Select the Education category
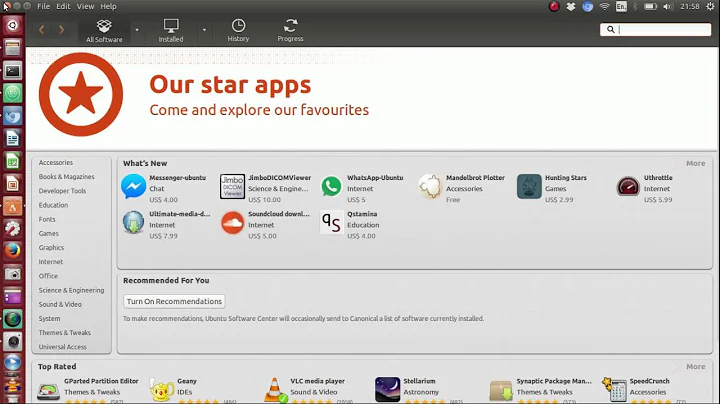This screenshot has width=720, height=404. [53, 205]
